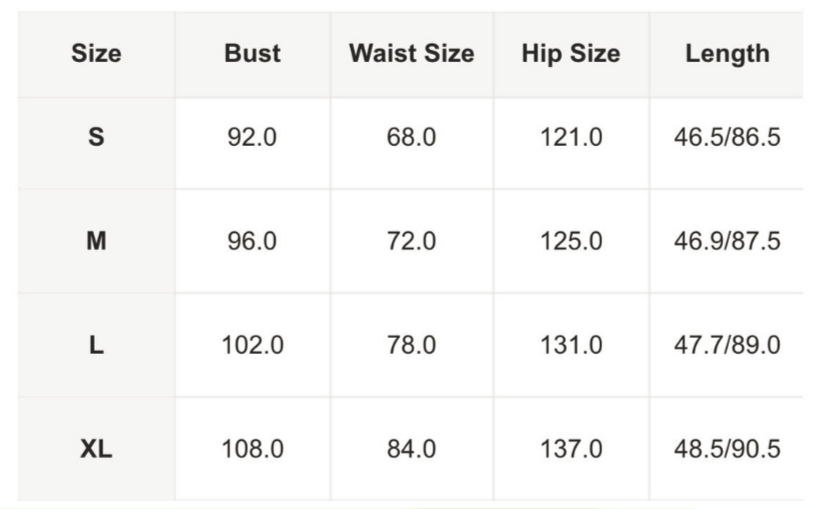Select the M size row label
817x509 pixels.
tap(96, 241)
